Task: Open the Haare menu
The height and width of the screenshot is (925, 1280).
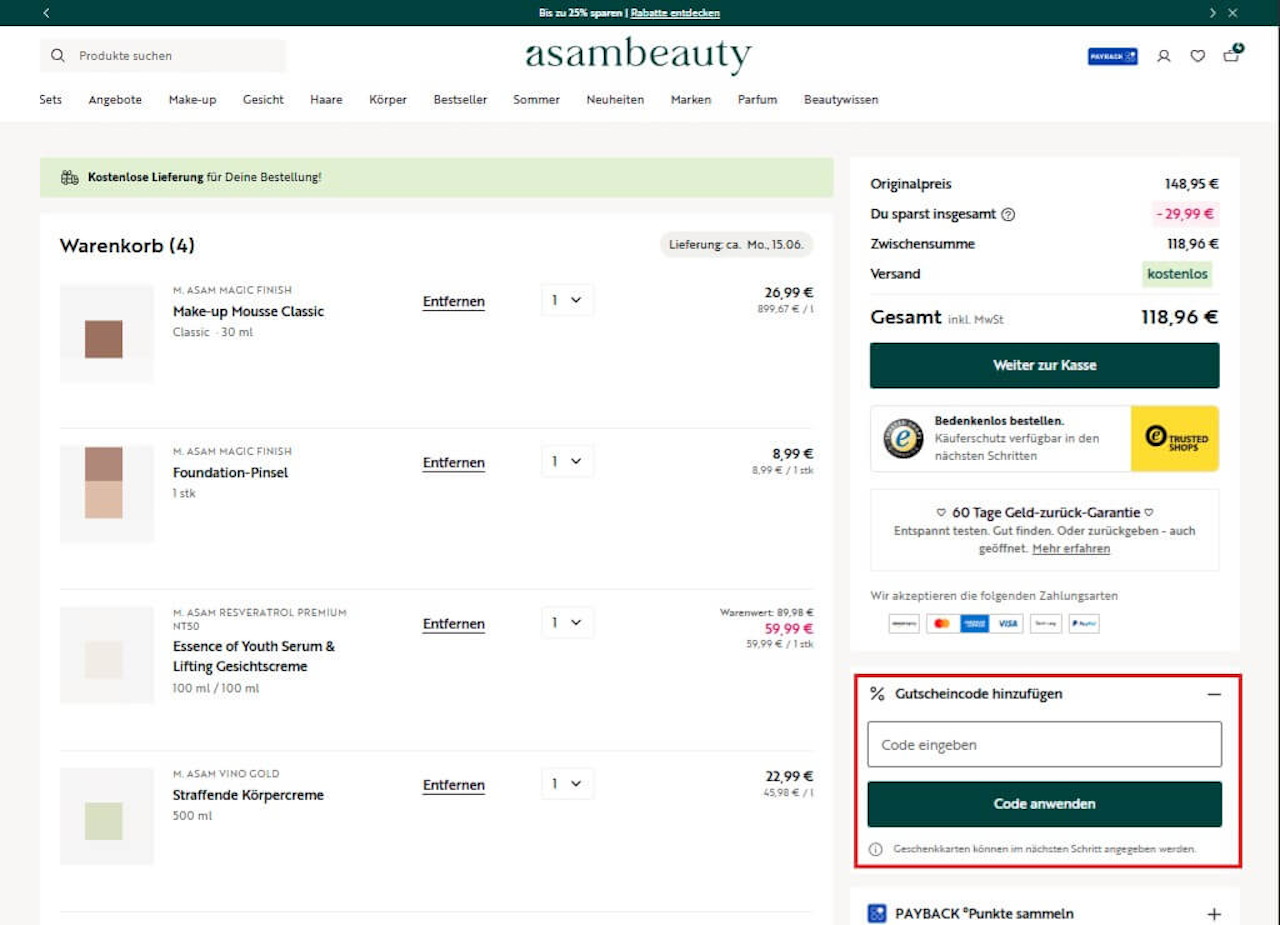Action: tap(326, 100)
